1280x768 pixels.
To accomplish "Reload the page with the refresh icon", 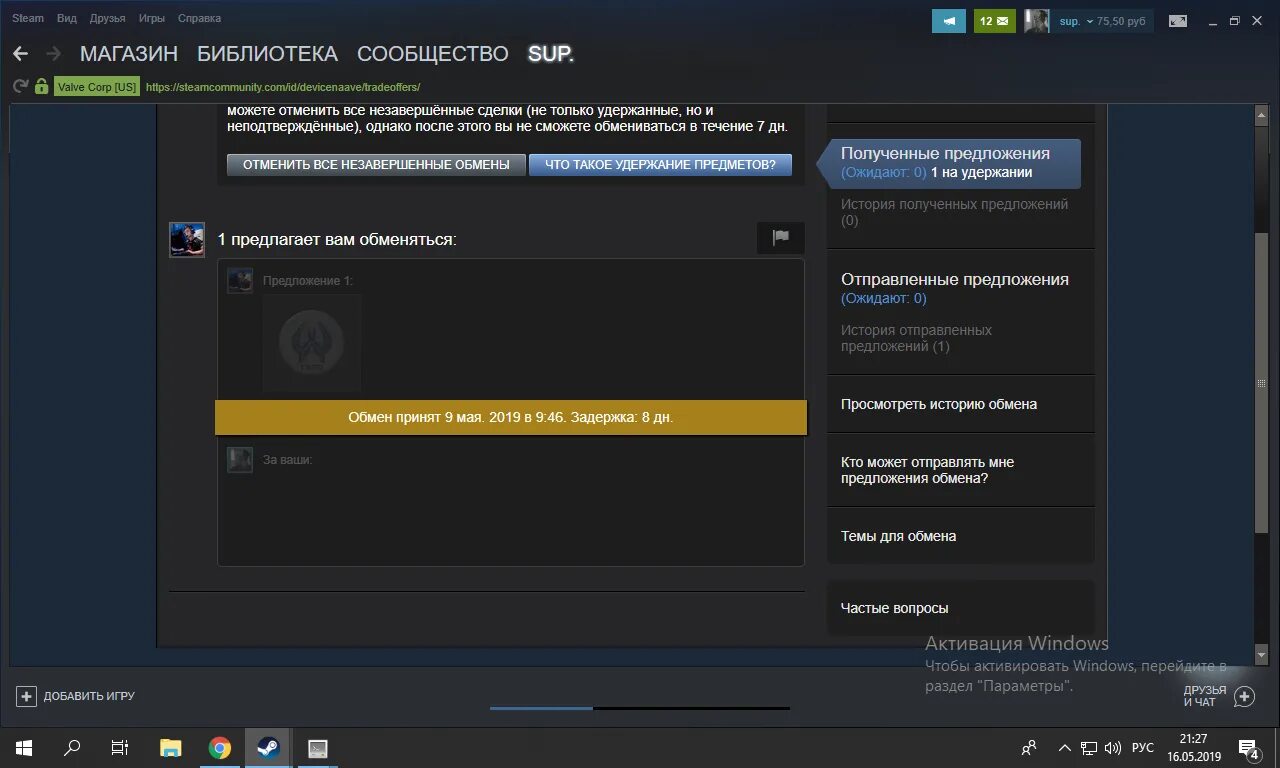I will pos(20,87).
